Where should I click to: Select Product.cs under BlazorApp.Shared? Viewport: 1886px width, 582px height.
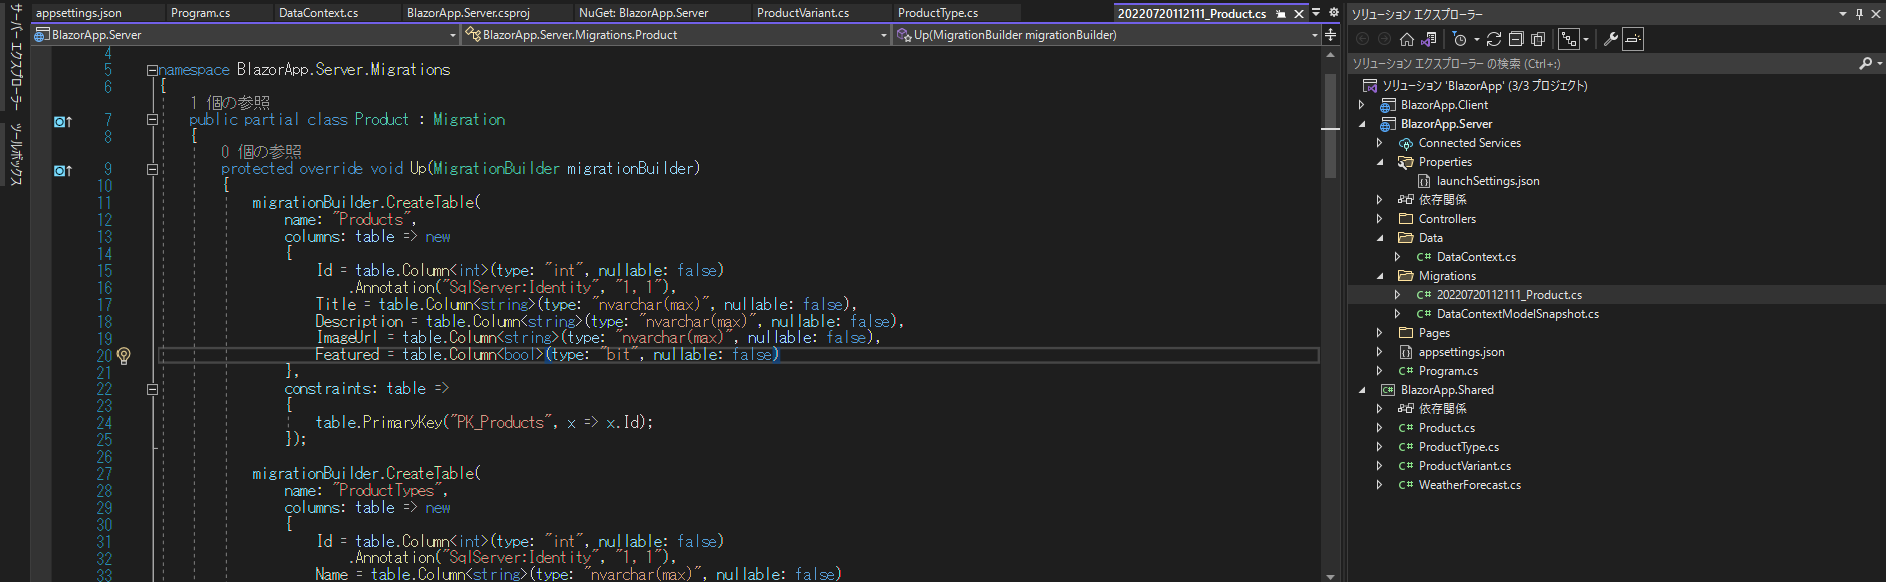(1446, 428)
